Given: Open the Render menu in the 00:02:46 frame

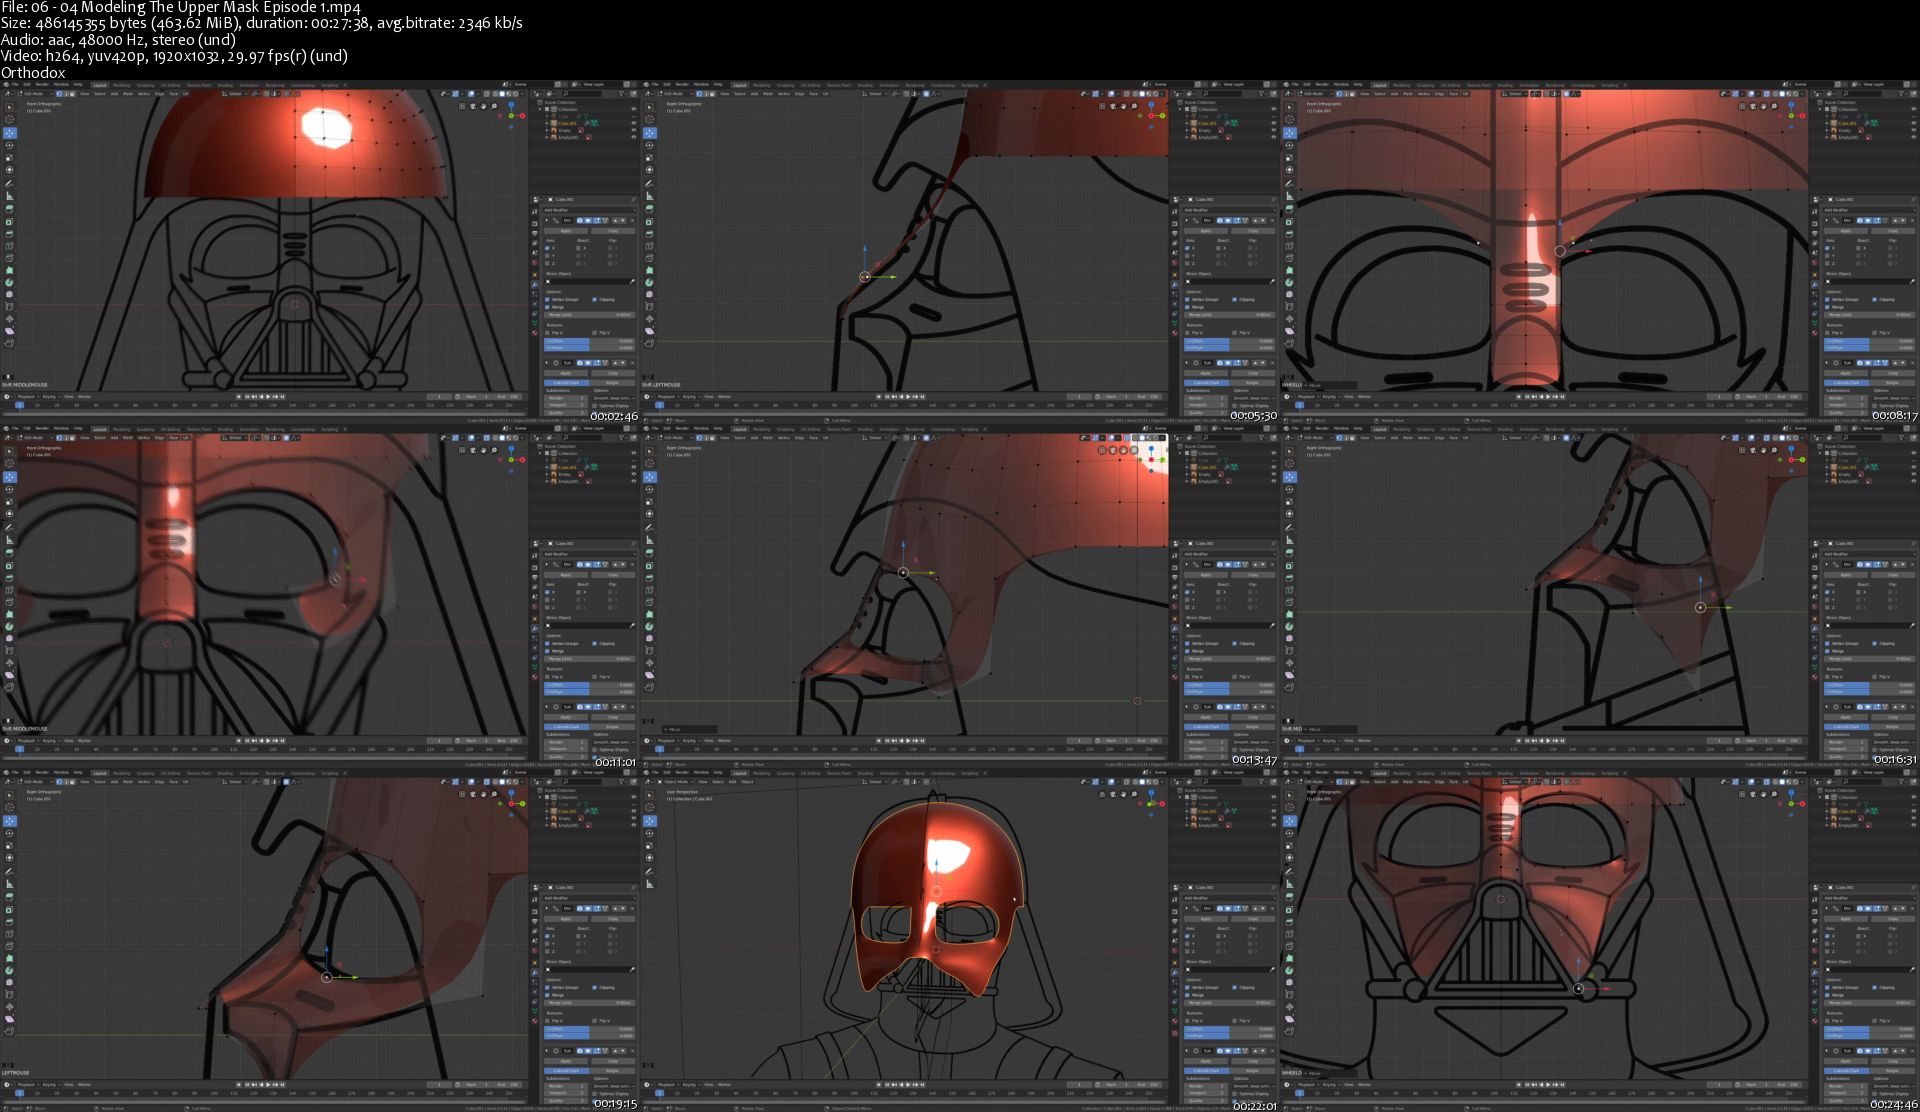Looking at the screenshot, I should point(42,85).
